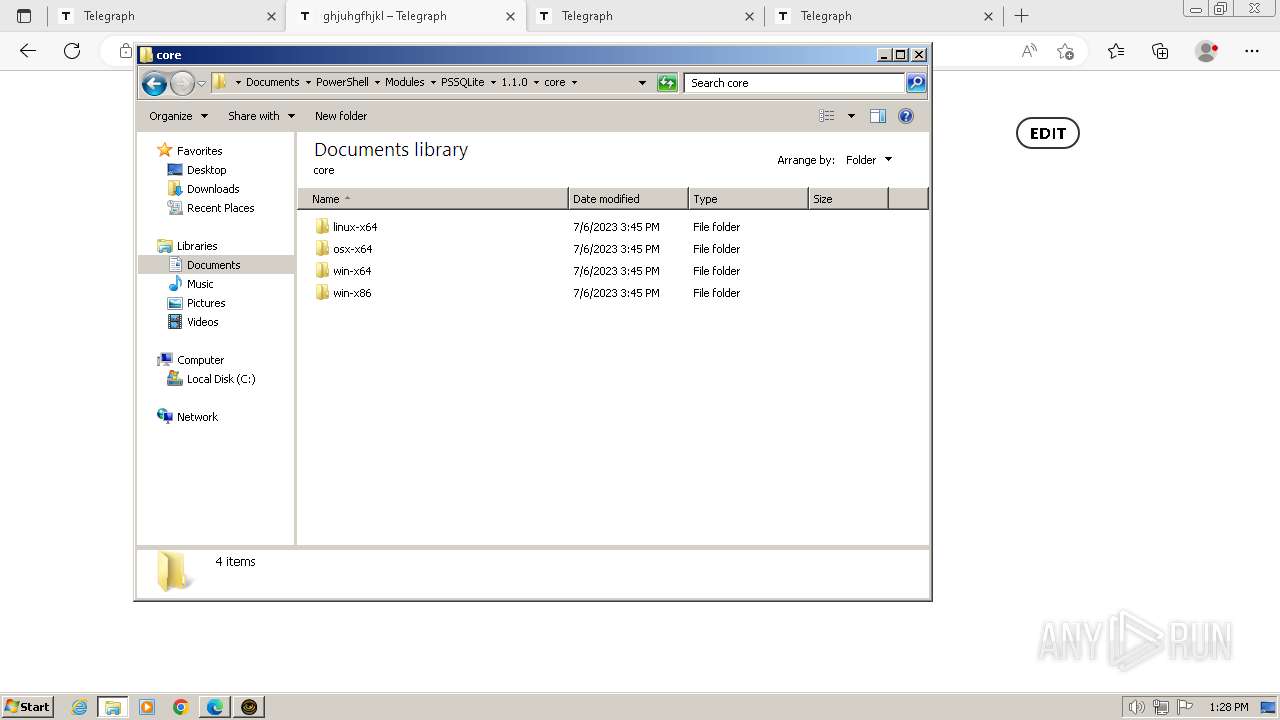Screen dimensions: 1280x720
Task: Open Edge Favorites list
Action: point(1116,51)
